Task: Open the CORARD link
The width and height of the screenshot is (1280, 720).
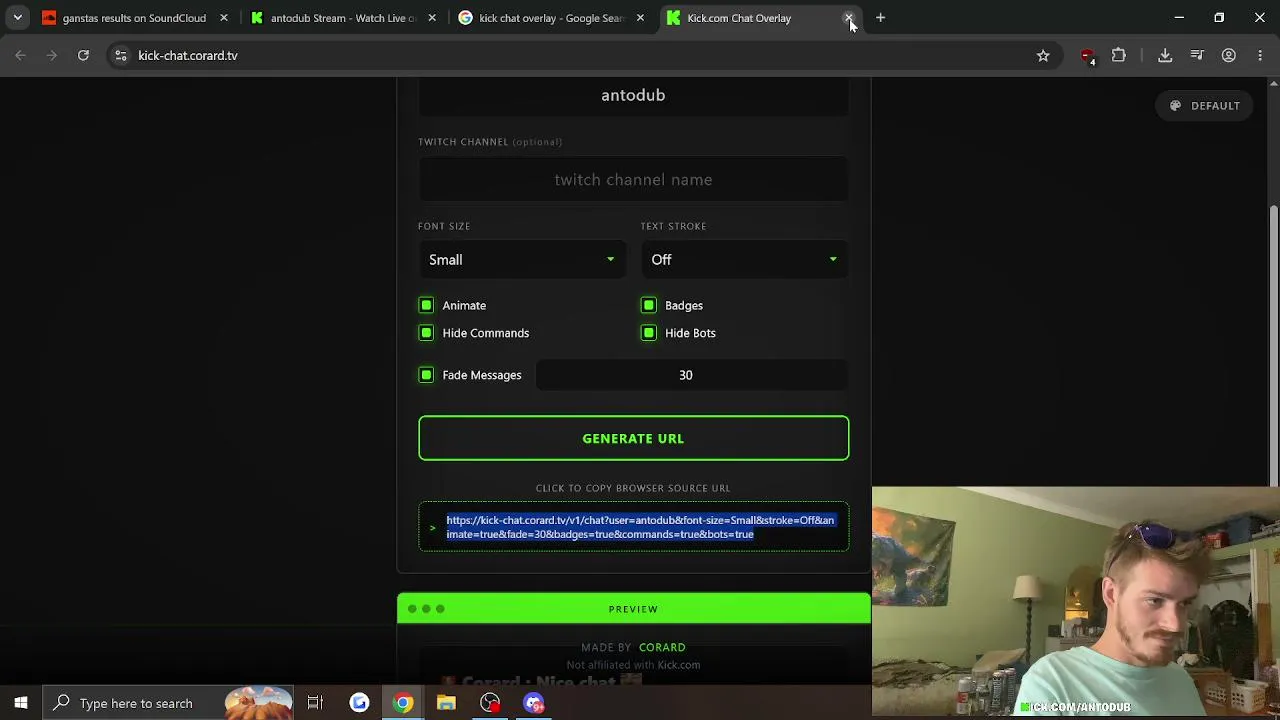Action: [662, 647]
